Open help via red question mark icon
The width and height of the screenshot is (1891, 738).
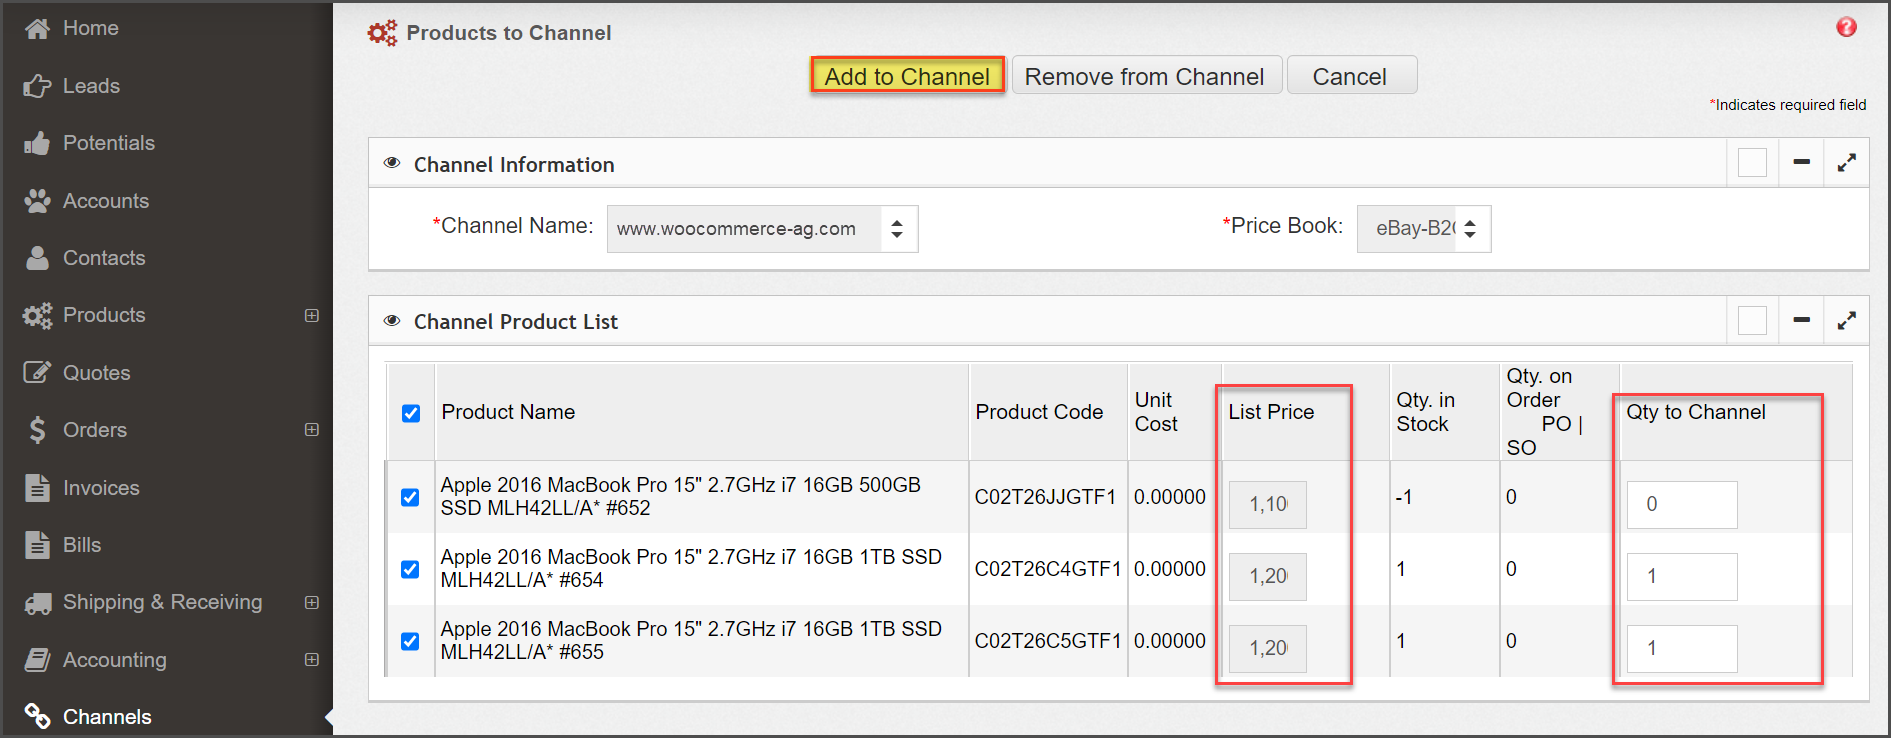pos(1846,27)
